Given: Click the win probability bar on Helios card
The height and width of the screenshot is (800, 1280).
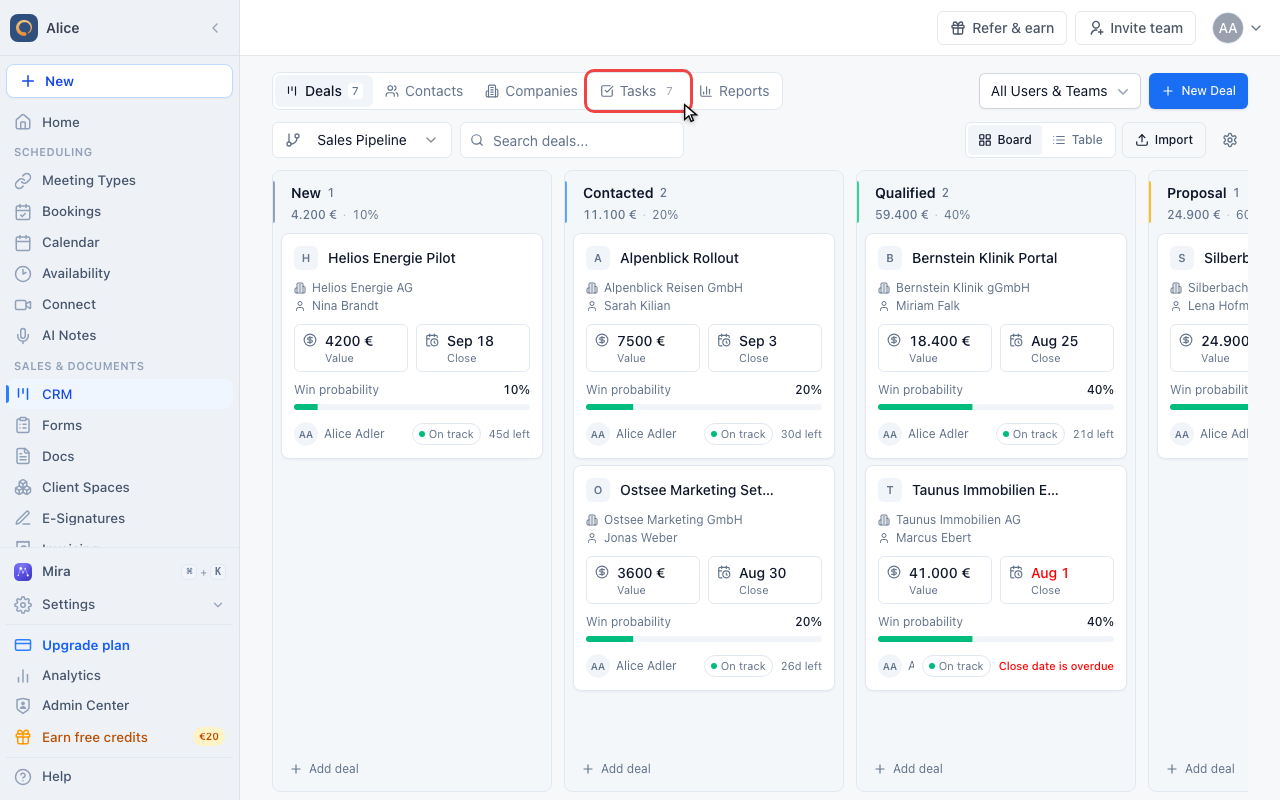Looking at the screenshot, I should pyautogui.click(x=412, y=407).
